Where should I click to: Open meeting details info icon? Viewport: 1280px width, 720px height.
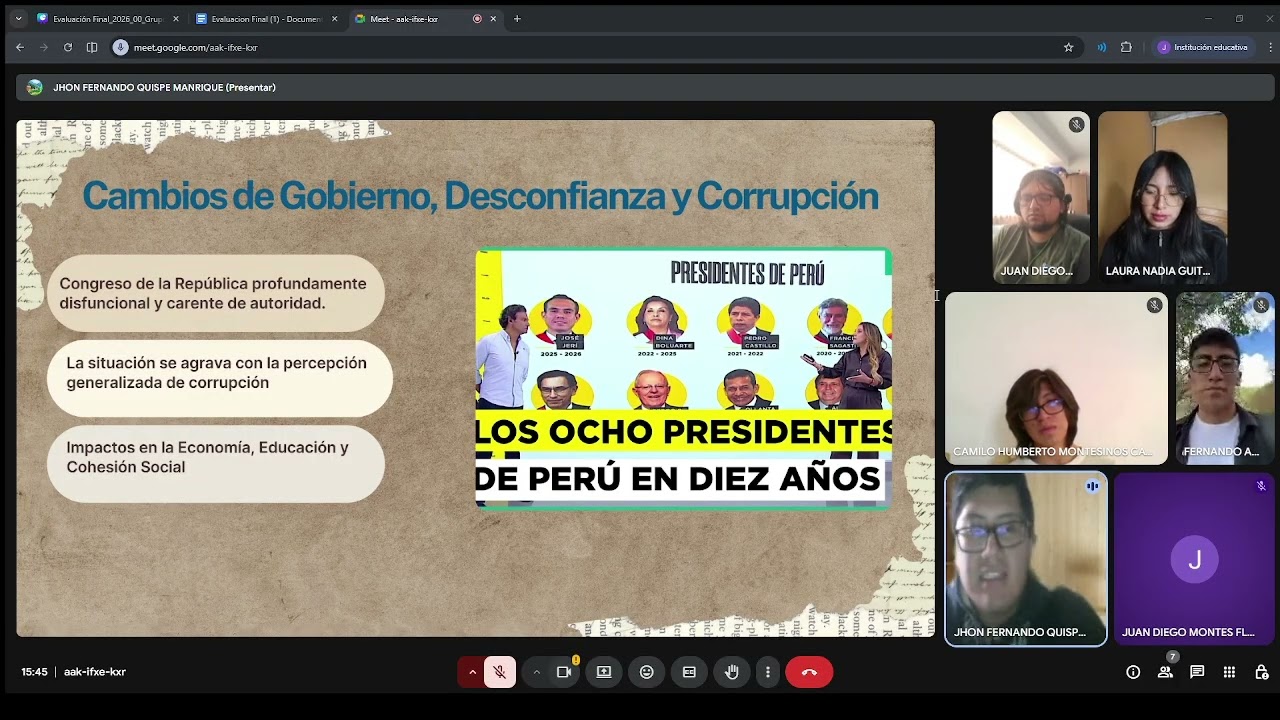pos(1133,672)
